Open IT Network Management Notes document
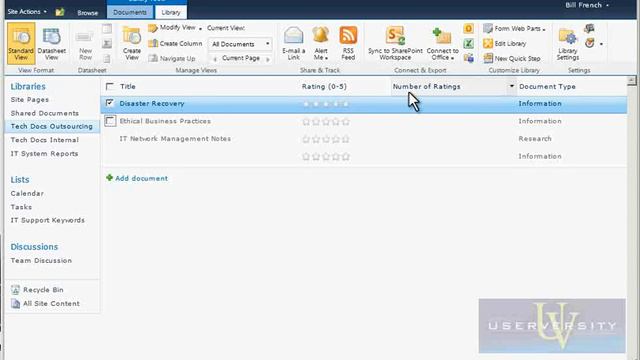Viewport: 640px width, 360px height. [x=175, y=139]
